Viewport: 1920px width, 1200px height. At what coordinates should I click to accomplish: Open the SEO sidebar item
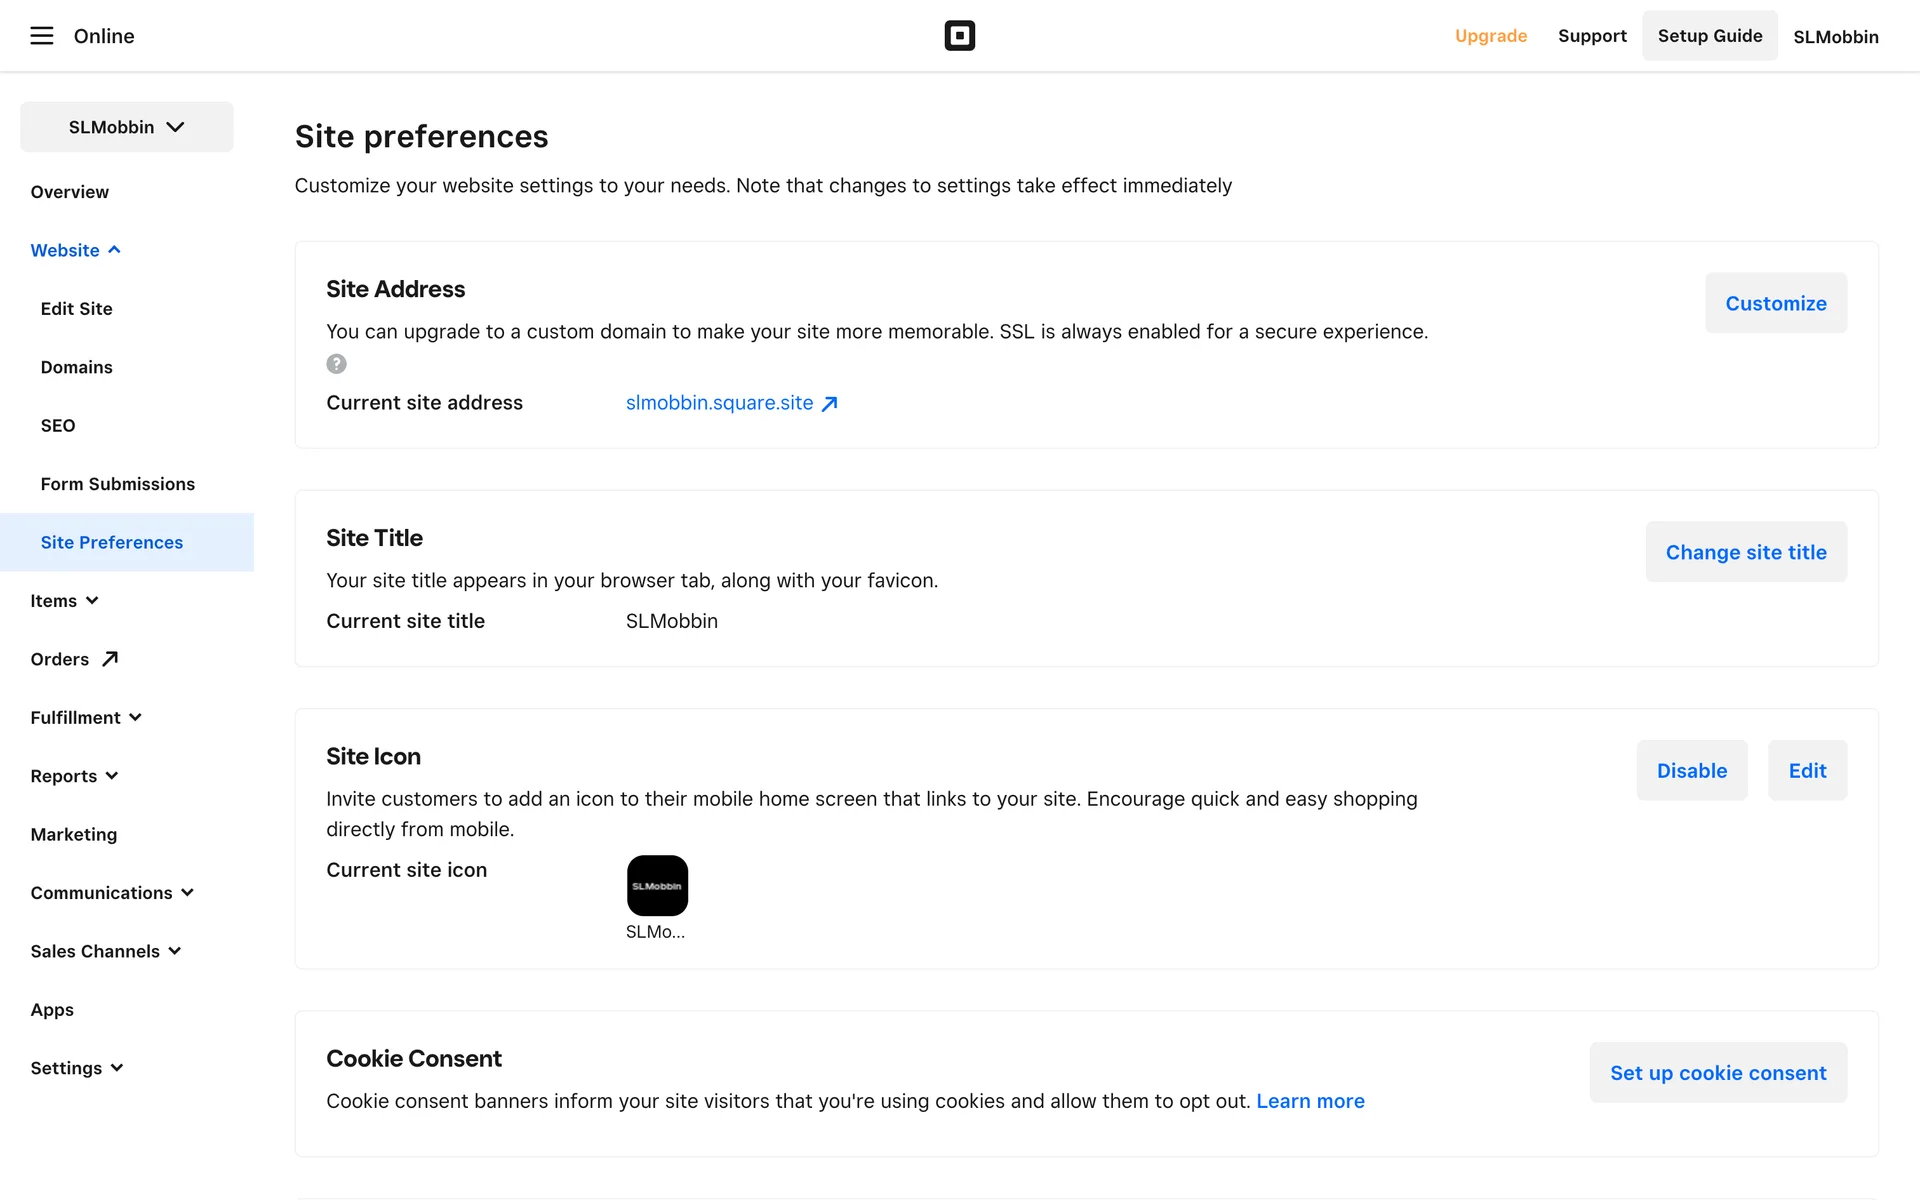58,426
